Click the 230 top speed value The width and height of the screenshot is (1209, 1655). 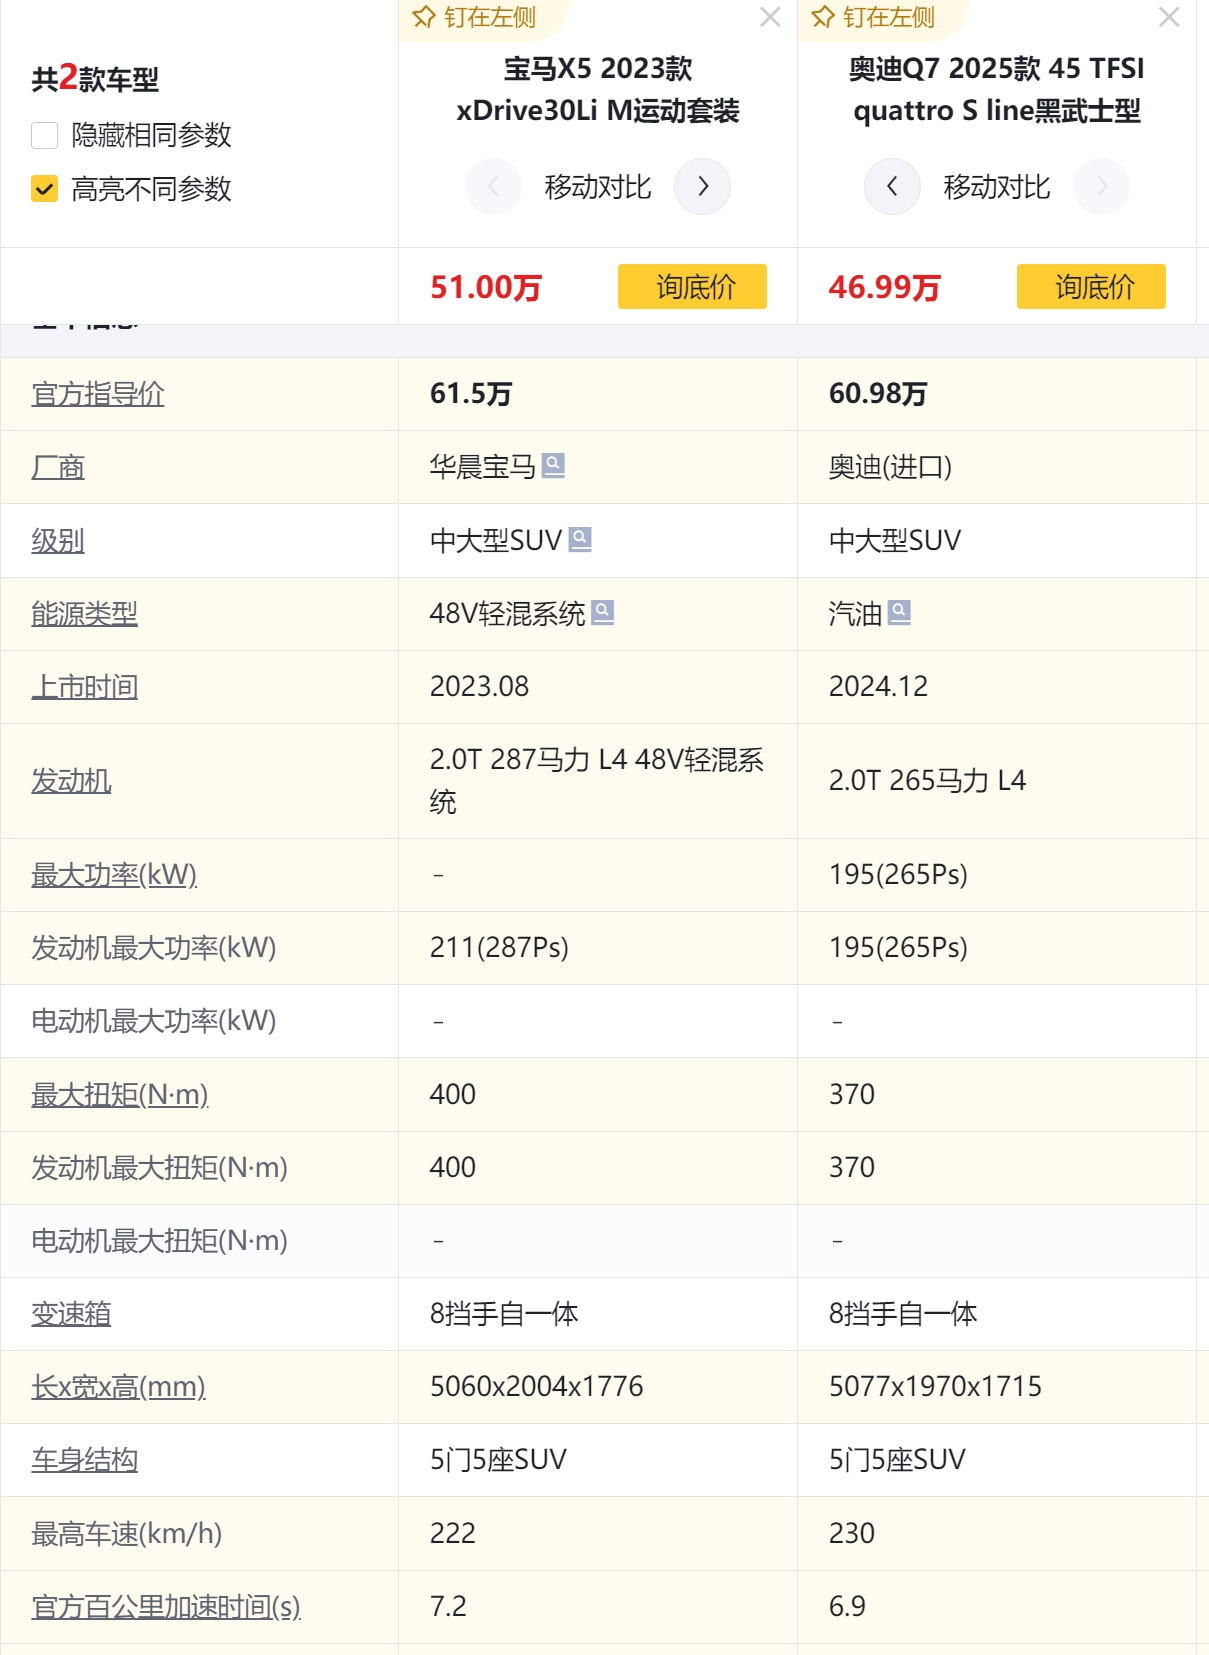[x=852, y=1534]
